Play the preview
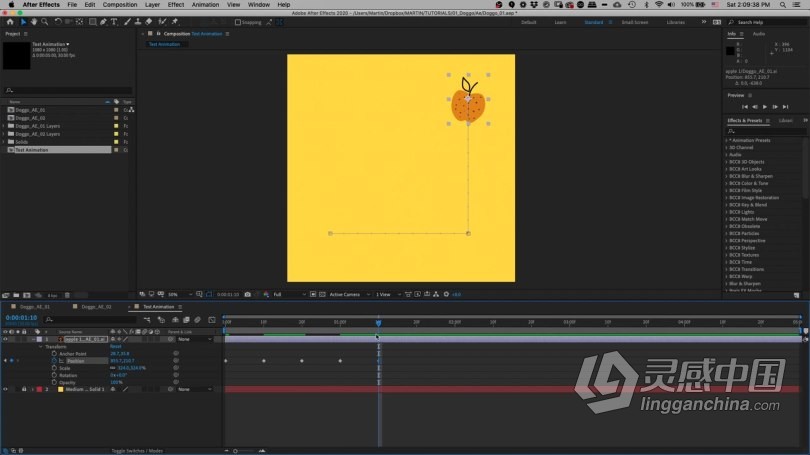The height and width of the screenshot is (455, 810). [765, 107]
